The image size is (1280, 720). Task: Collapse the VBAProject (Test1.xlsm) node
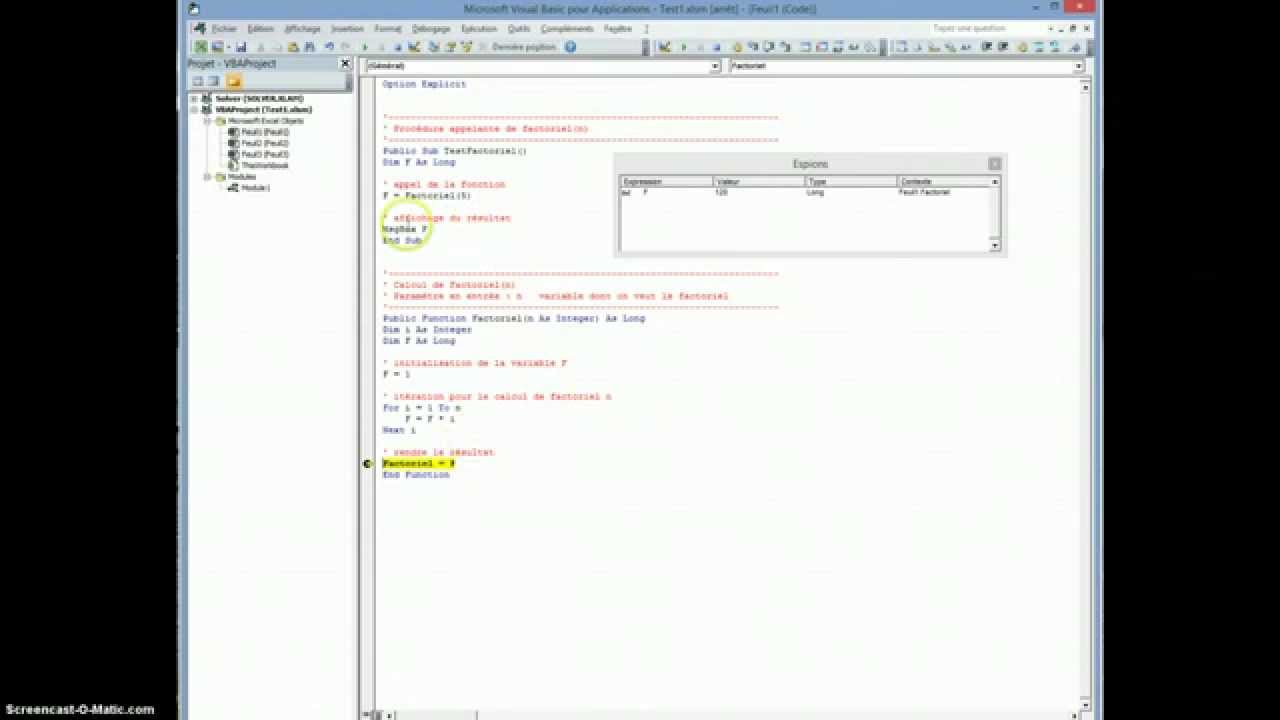click(194, 110)
